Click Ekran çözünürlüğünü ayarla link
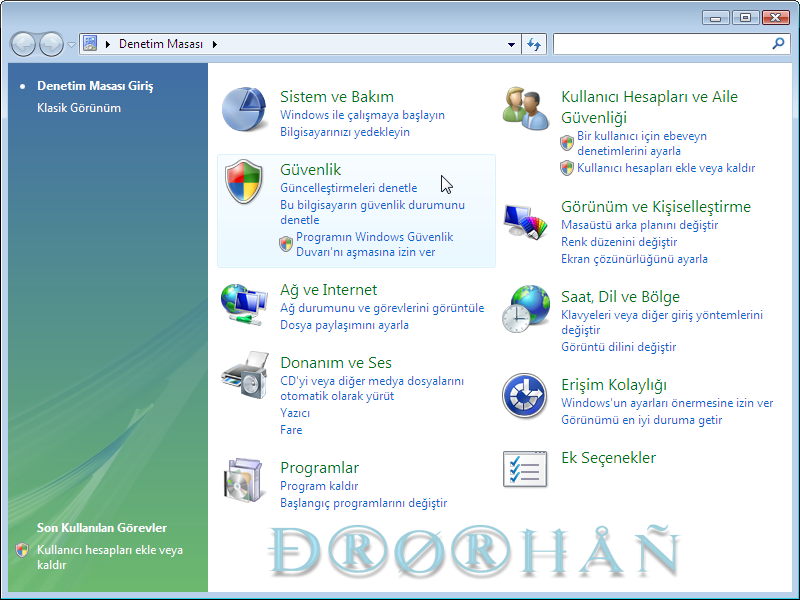The width and height of the screenshot is (800, 600). coord(634,259)
